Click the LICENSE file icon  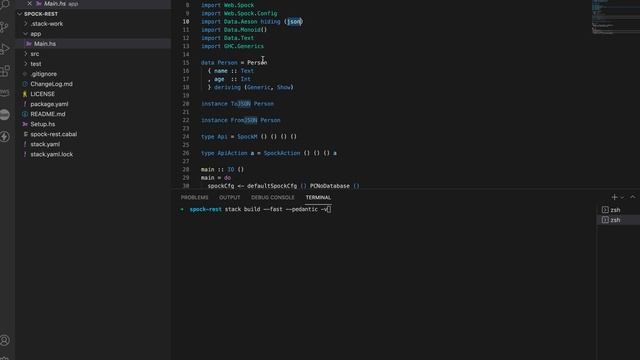pos(25,94)
